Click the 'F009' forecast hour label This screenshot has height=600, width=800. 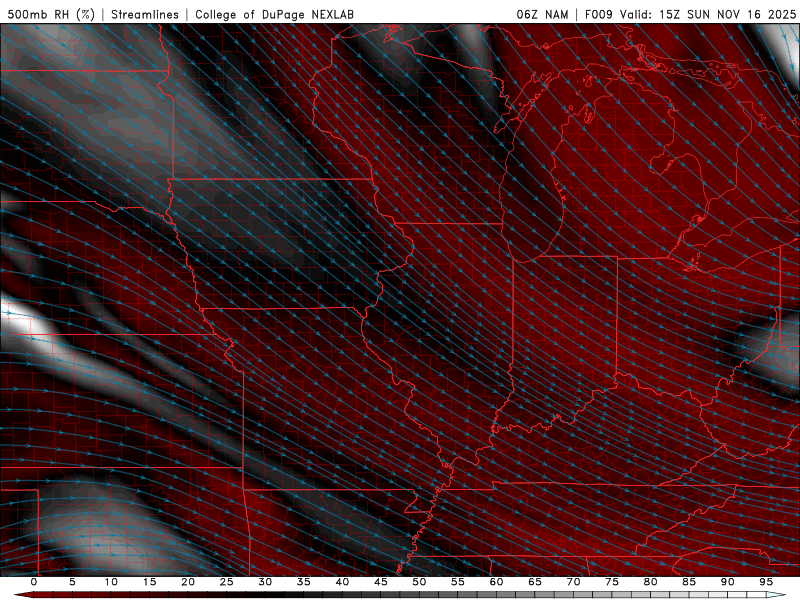click(x=598, y=14)
